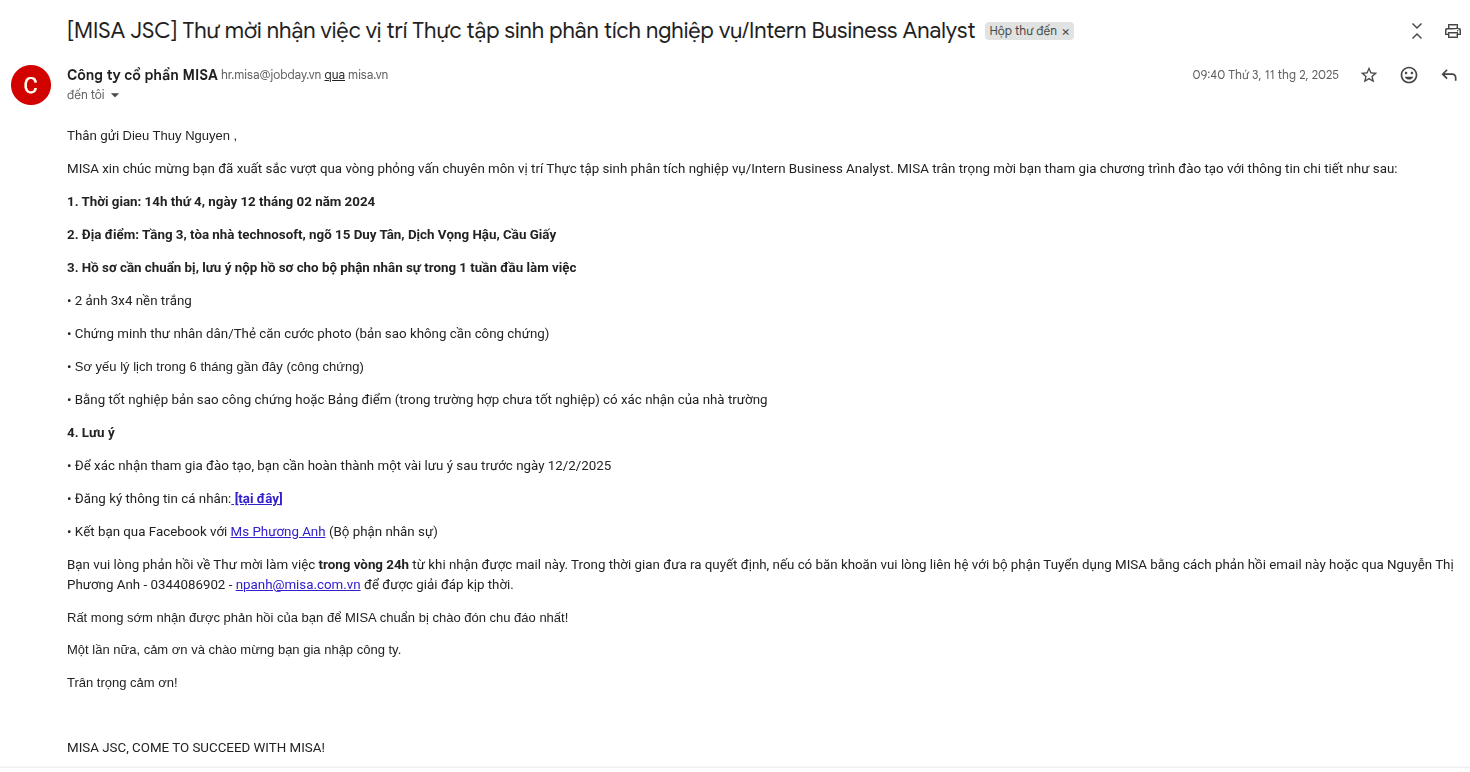1470x772 pixels.
Task: Click the reply arrow icon
Action: [x=1449, y=75]
